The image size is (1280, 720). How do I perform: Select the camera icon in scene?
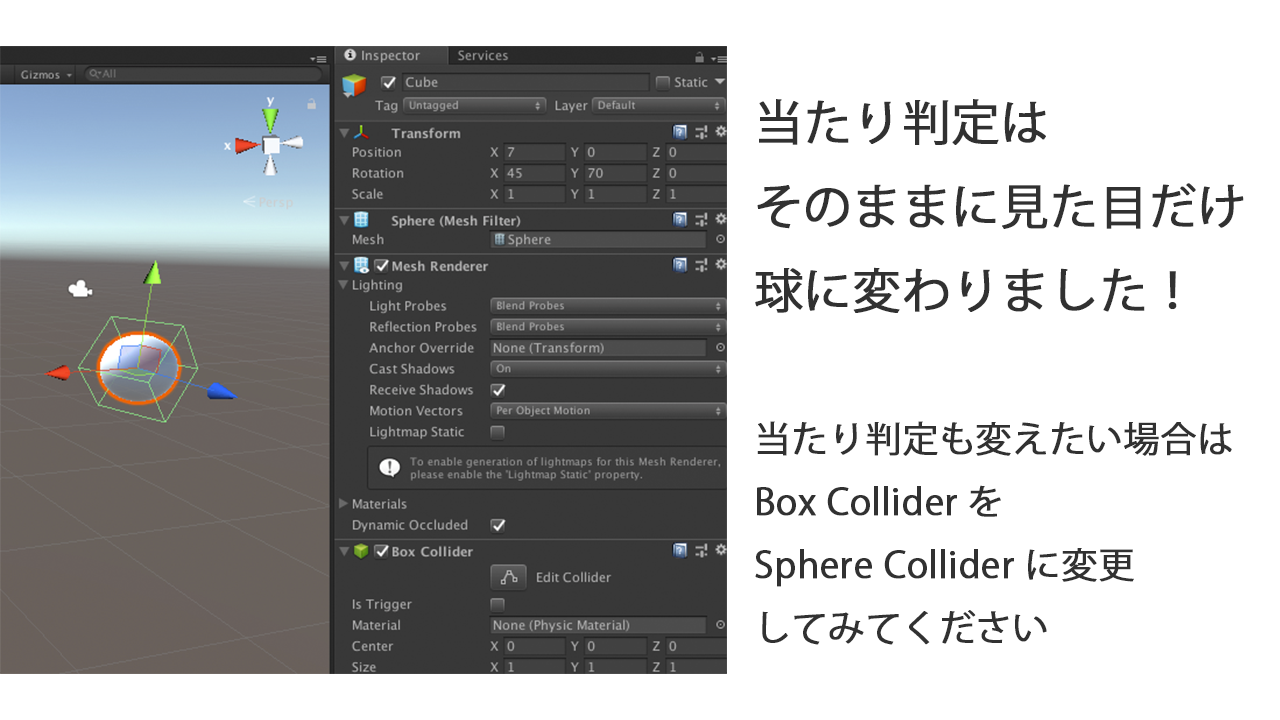[x=80, y=290]
